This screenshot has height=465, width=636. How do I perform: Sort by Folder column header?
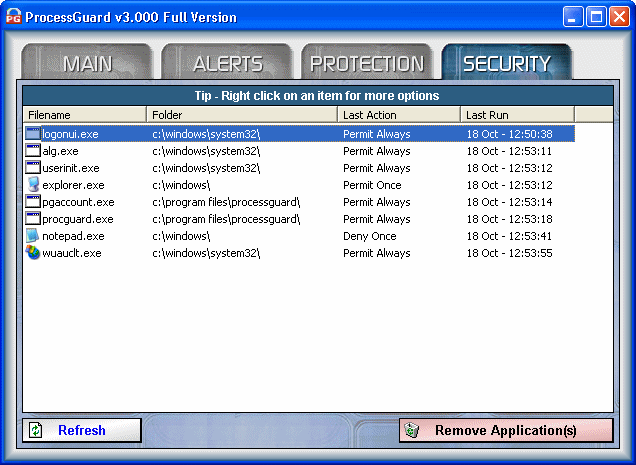coord(242,115)
